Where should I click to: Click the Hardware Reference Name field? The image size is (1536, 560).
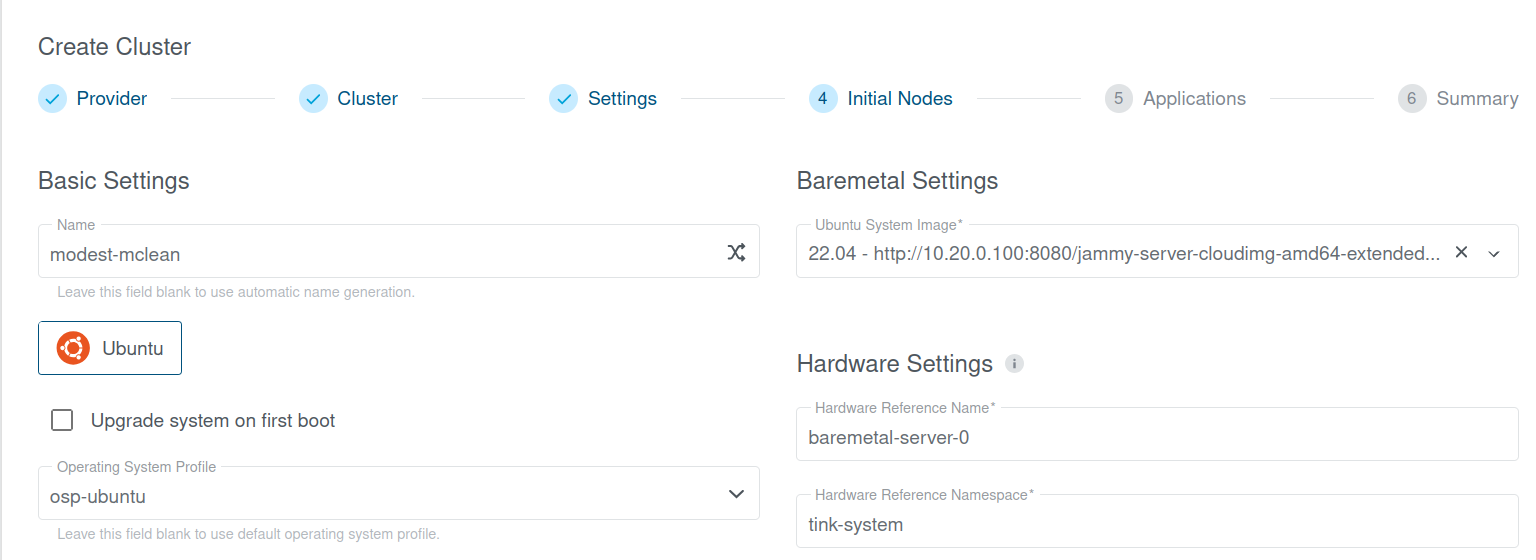pyautogui.click(x=1156, y=437)
